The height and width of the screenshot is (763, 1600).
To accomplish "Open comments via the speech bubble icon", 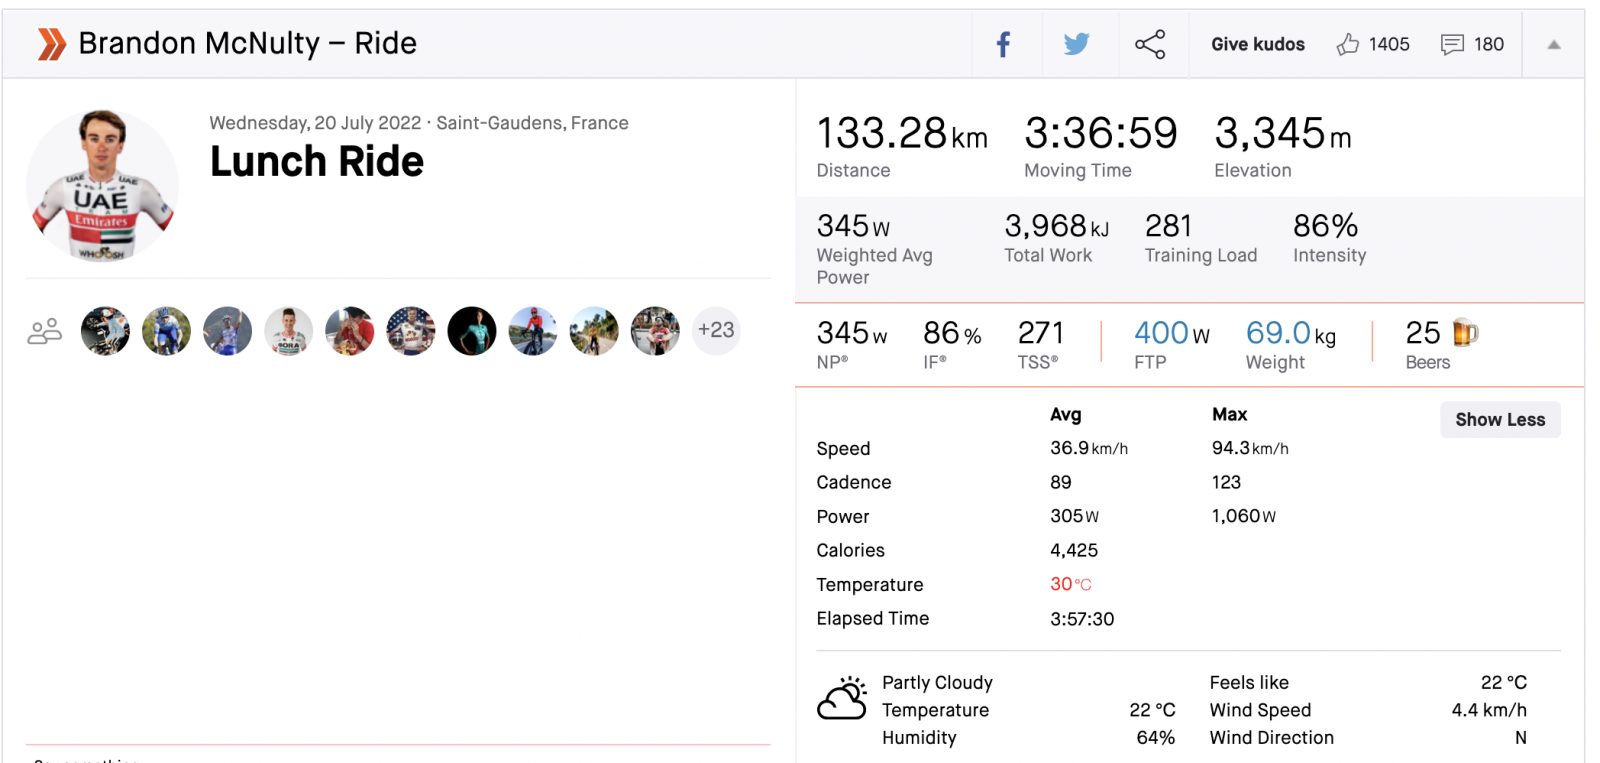I will (1452, 44).
